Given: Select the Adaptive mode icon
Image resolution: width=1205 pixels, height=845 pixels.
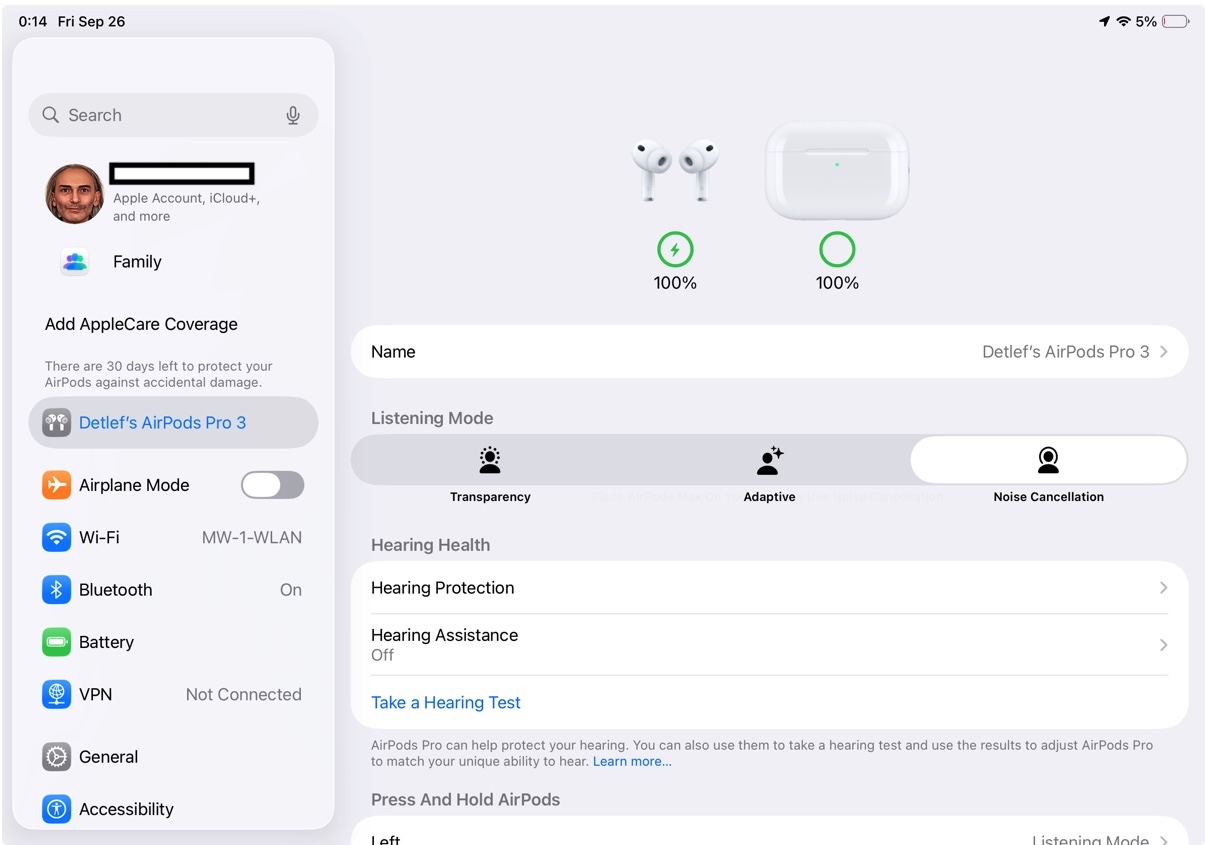Looking at the screenshot, I should pos(770,460).
